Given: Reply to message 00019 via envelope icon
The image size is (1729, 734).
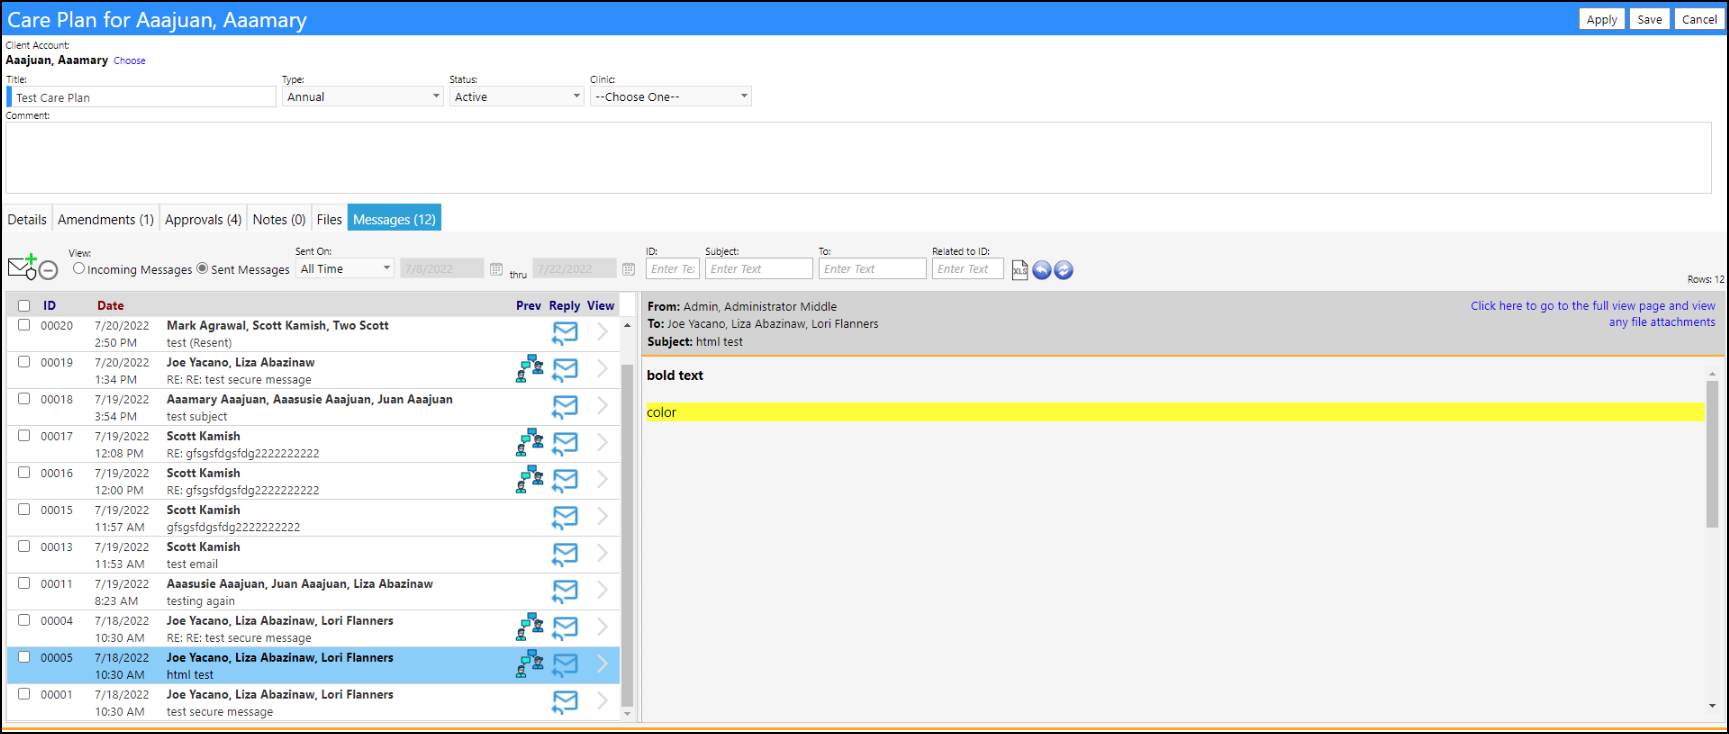Looking at the screenshot, I should tap(565, 369).
